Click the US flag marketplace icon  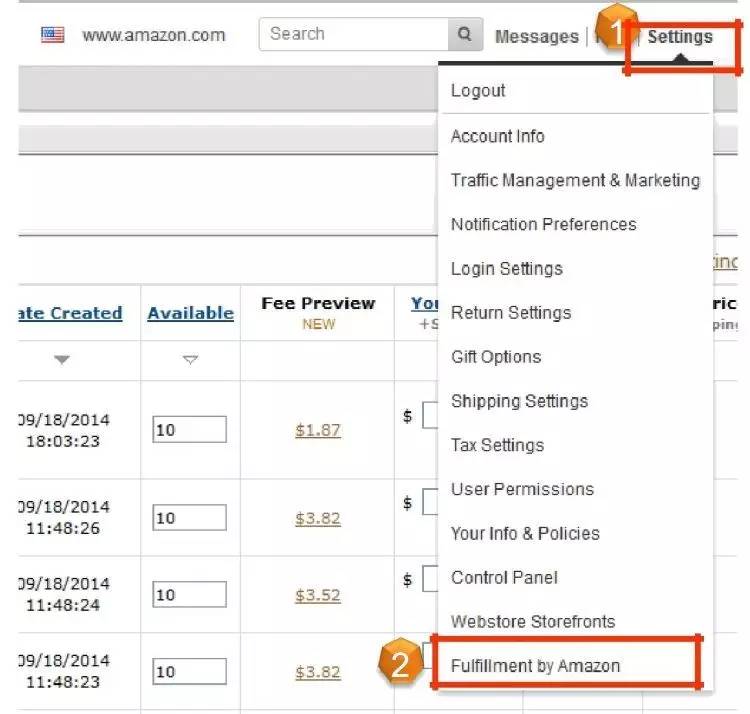[x=53, y=35]
